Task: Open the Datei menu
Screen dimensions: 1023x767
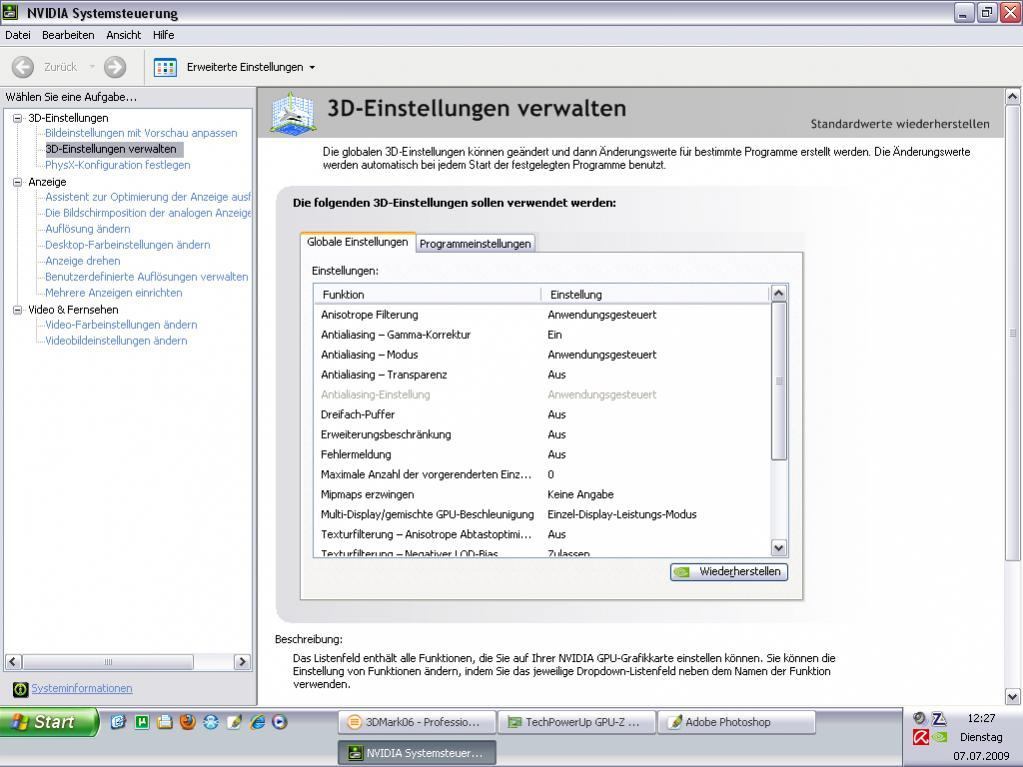Action: click(18, 35)
